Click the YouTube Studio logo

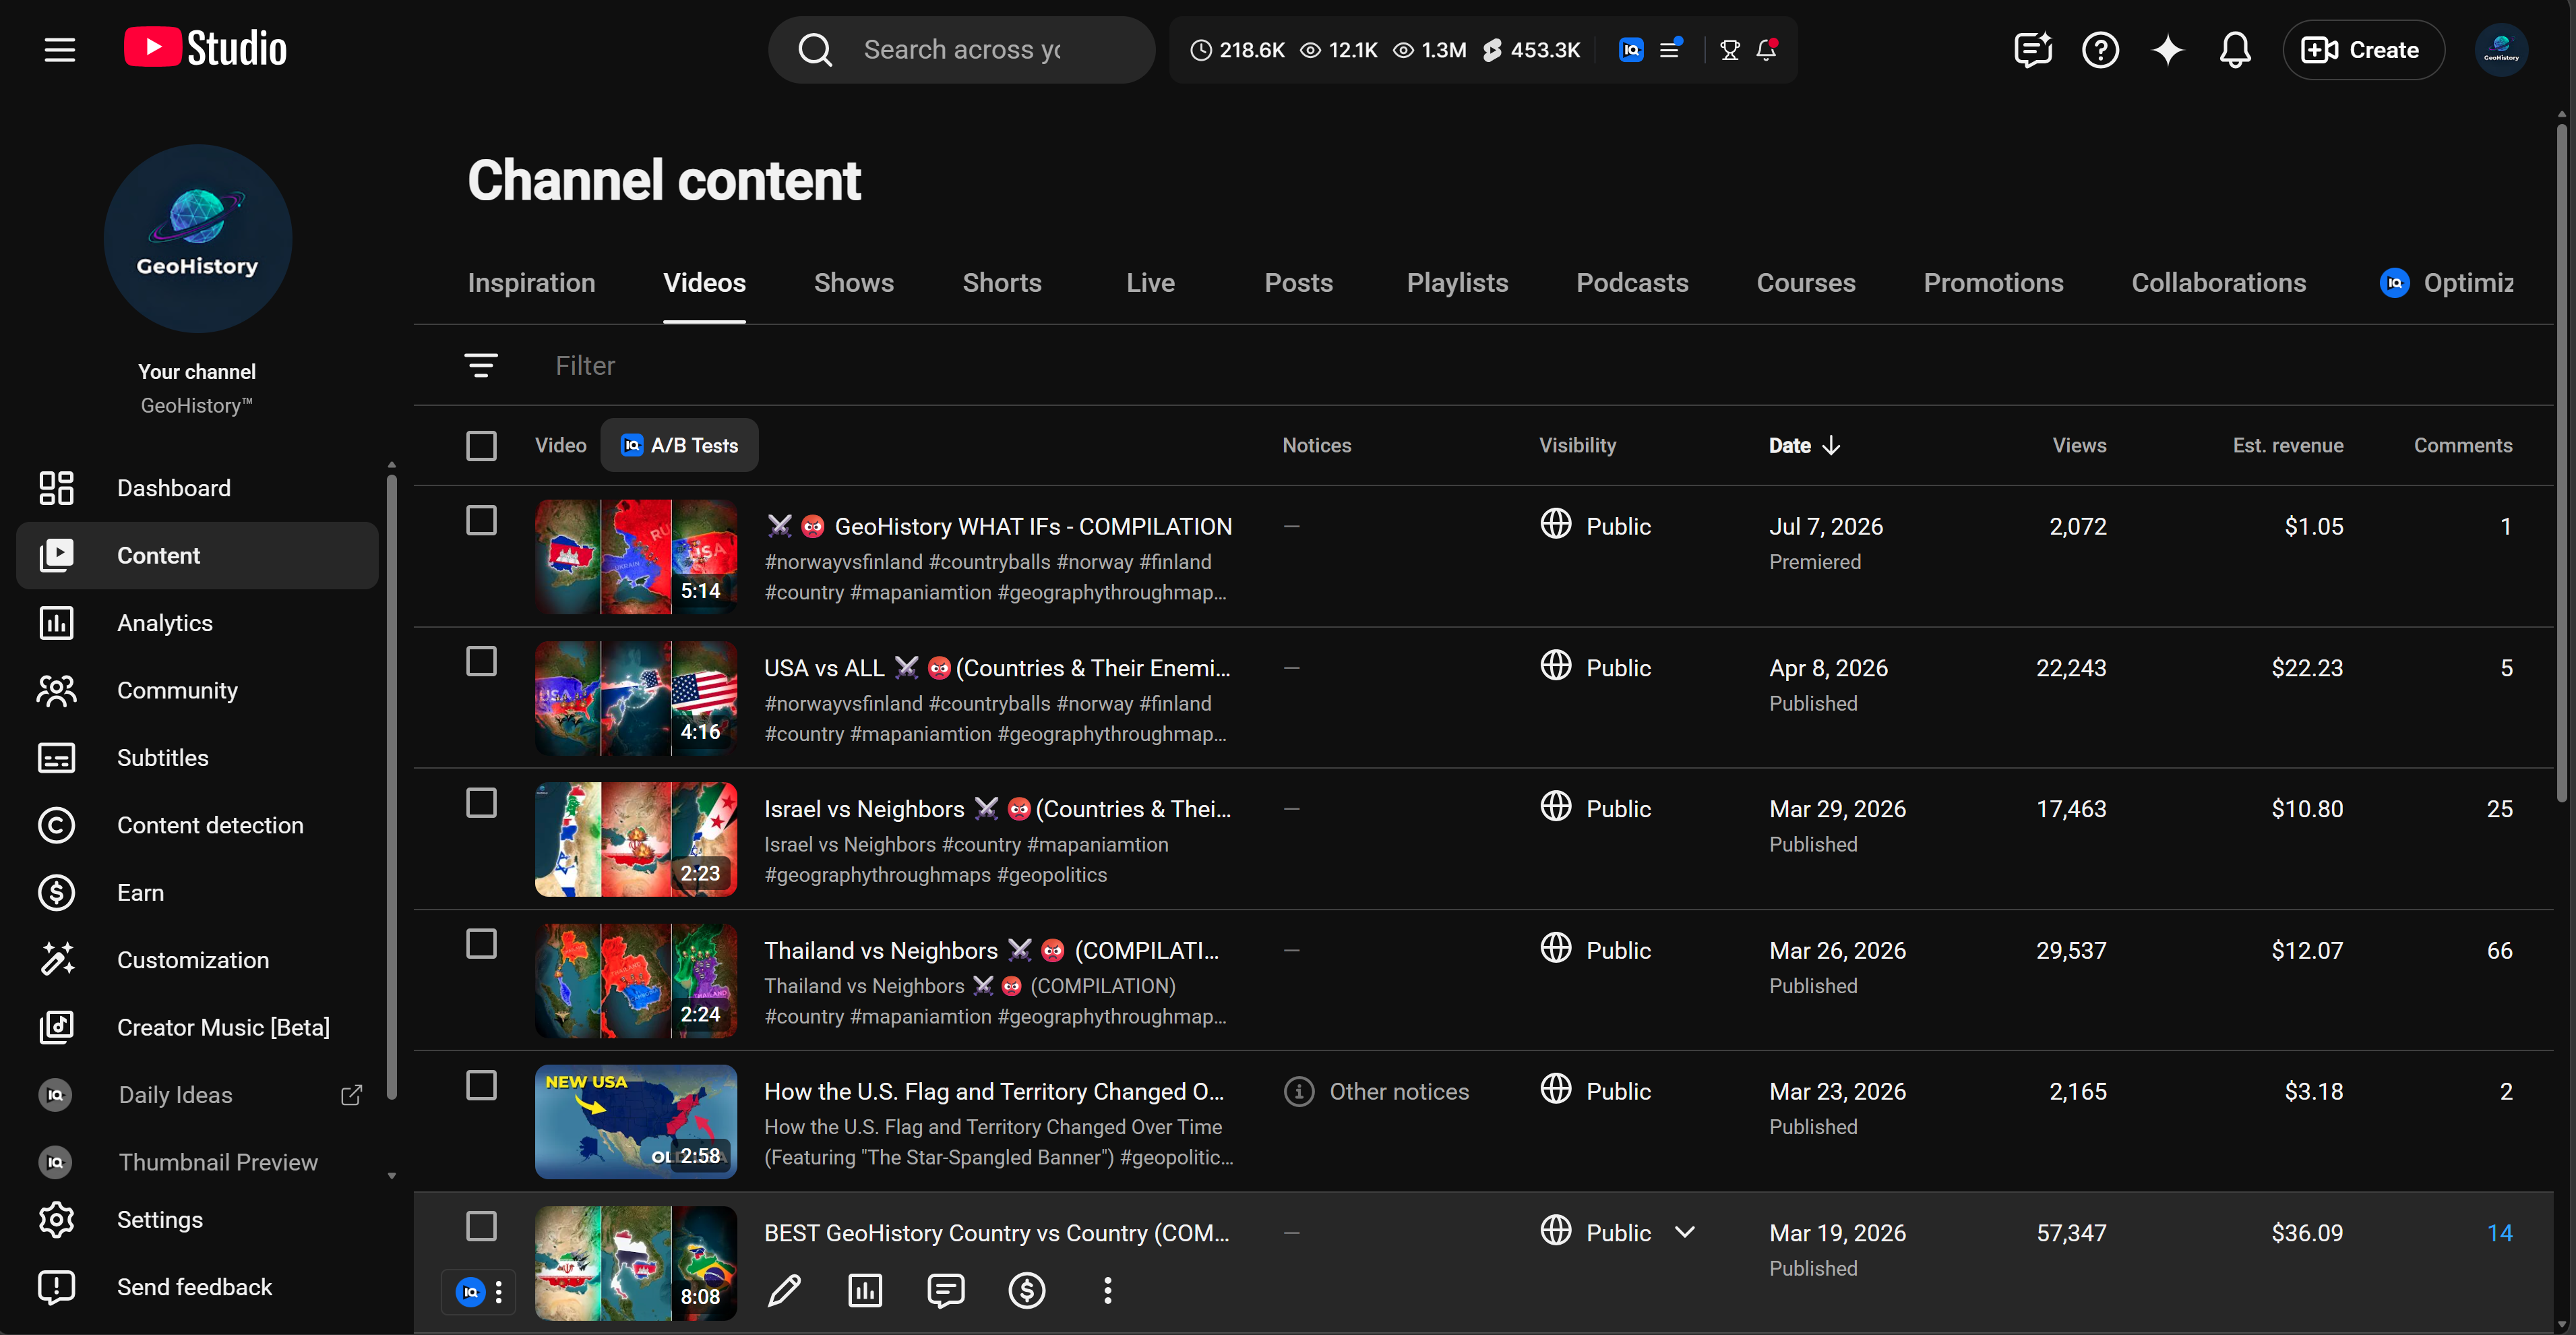tap(205, 48)
